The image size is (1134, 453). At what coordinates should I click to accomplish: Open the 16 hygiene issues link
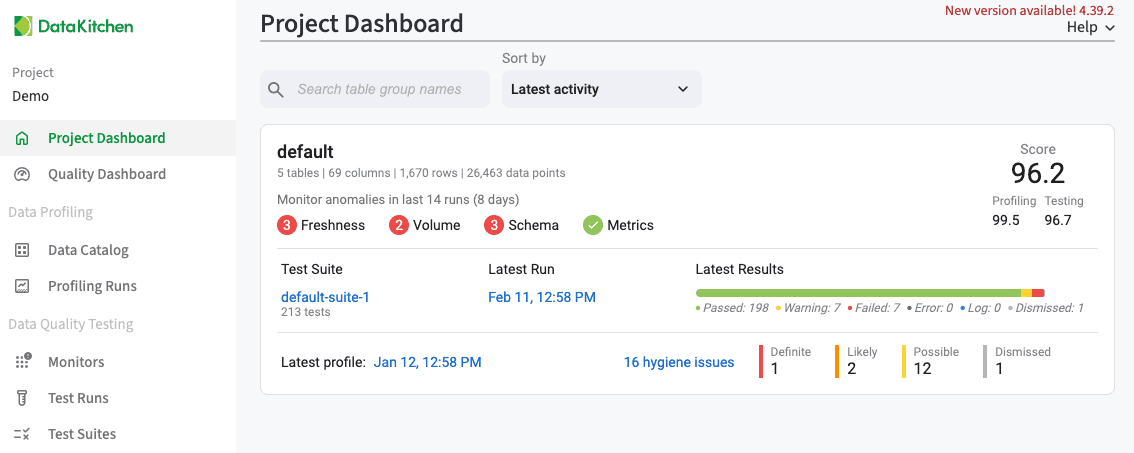[x=679, y=362]
